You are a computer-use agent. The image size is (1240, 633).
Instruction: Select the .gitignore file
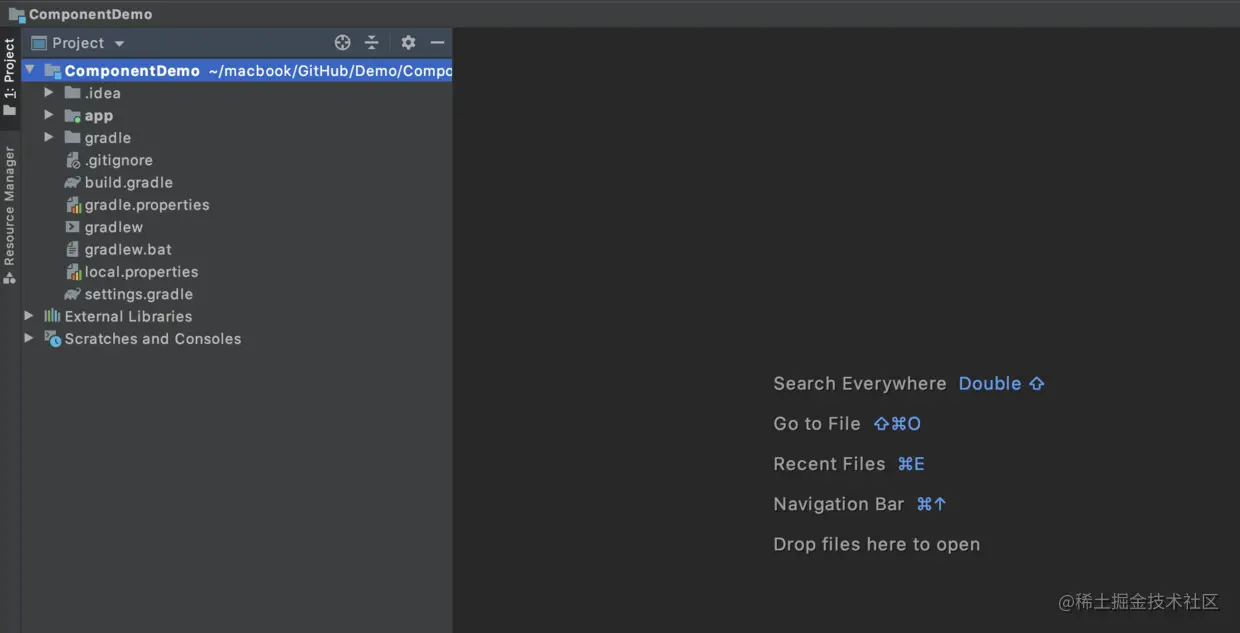pos(118,160)
